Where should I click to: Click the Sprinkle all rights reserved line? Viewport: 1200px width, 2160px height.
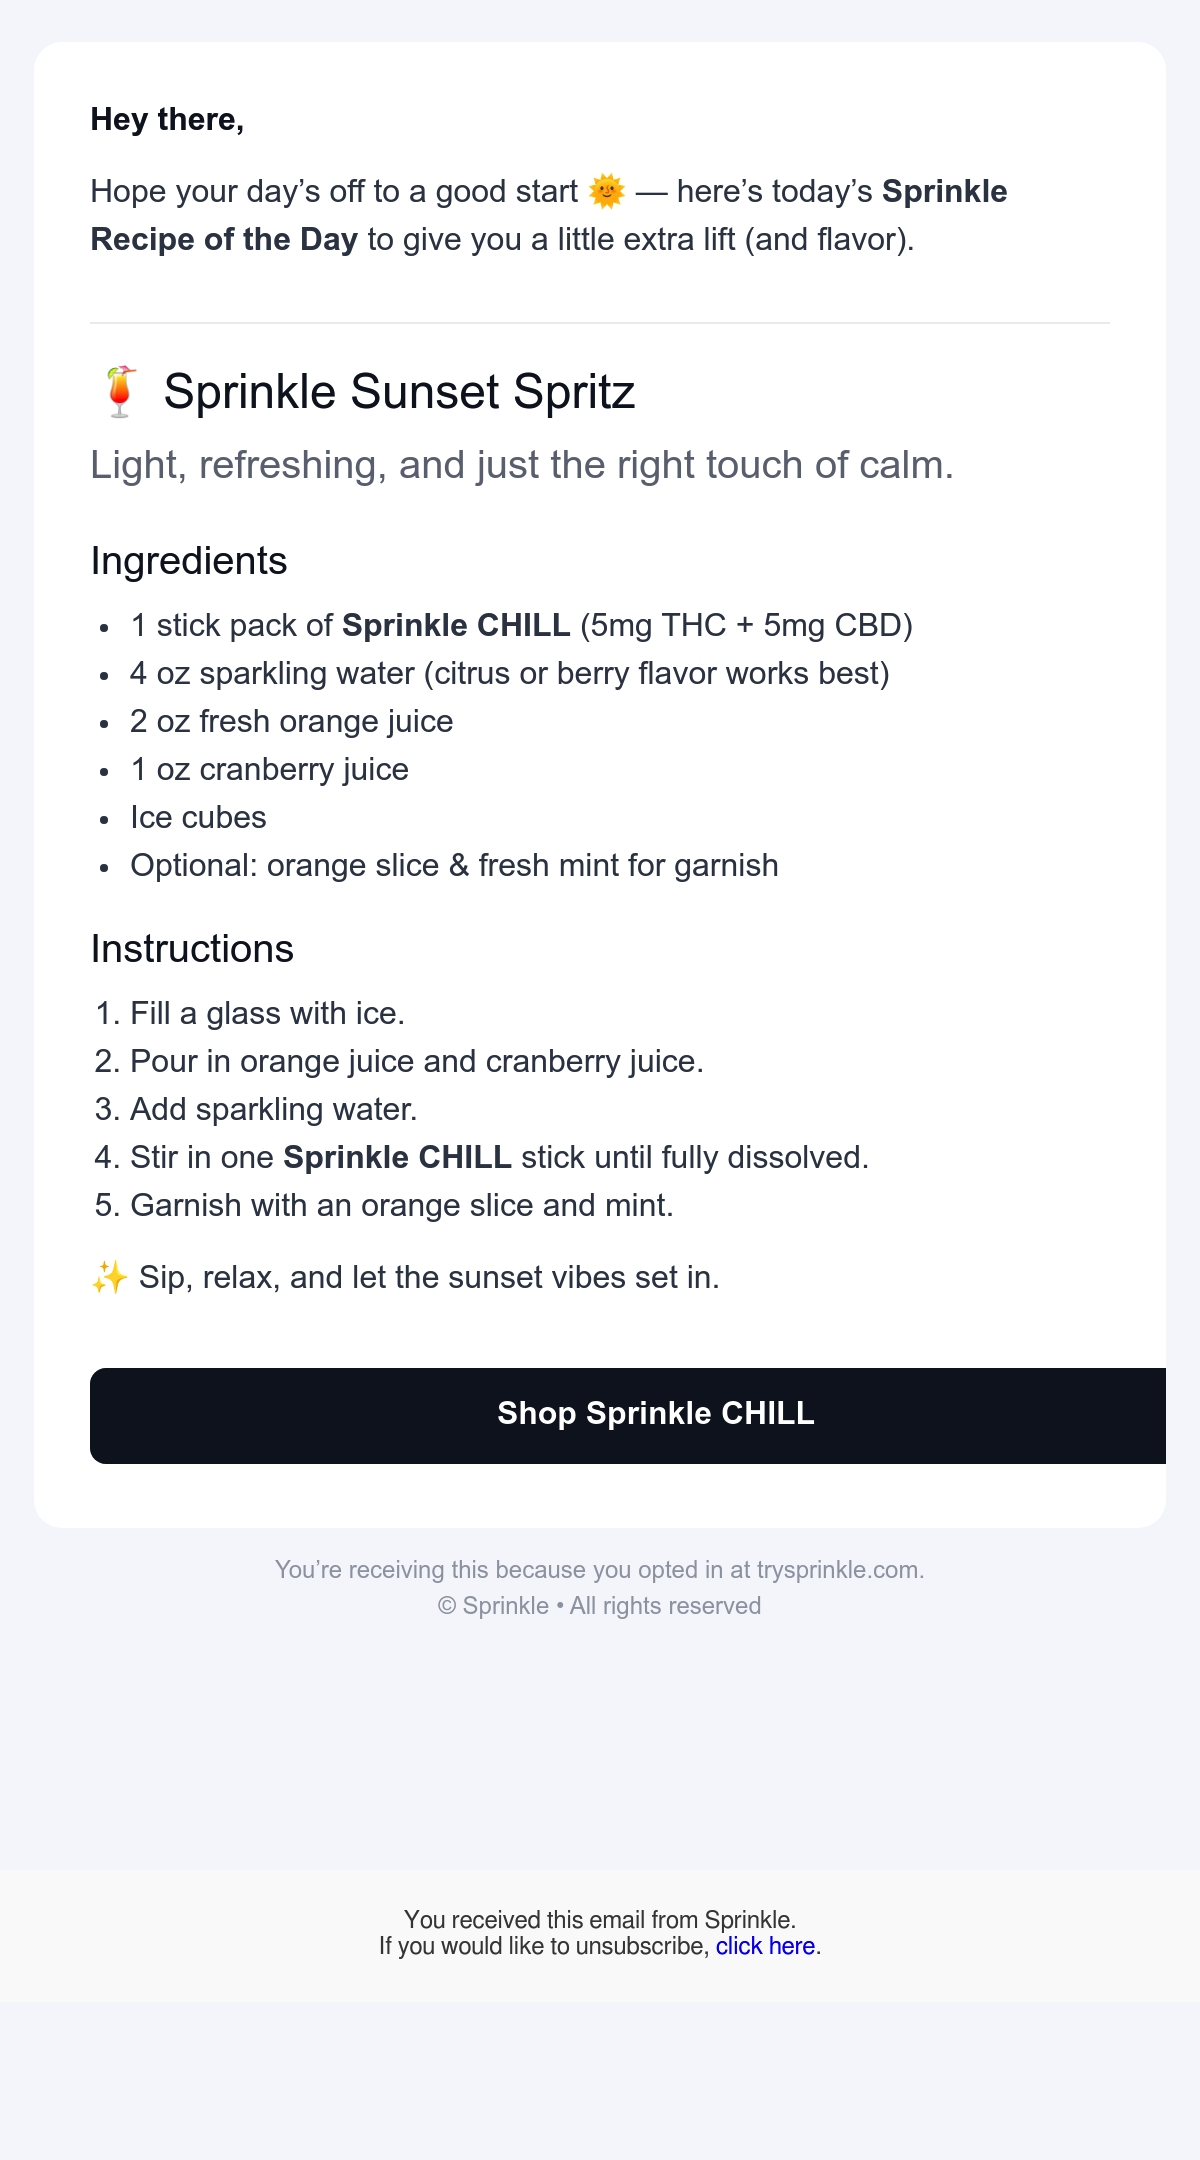(x=600, y=1605)
